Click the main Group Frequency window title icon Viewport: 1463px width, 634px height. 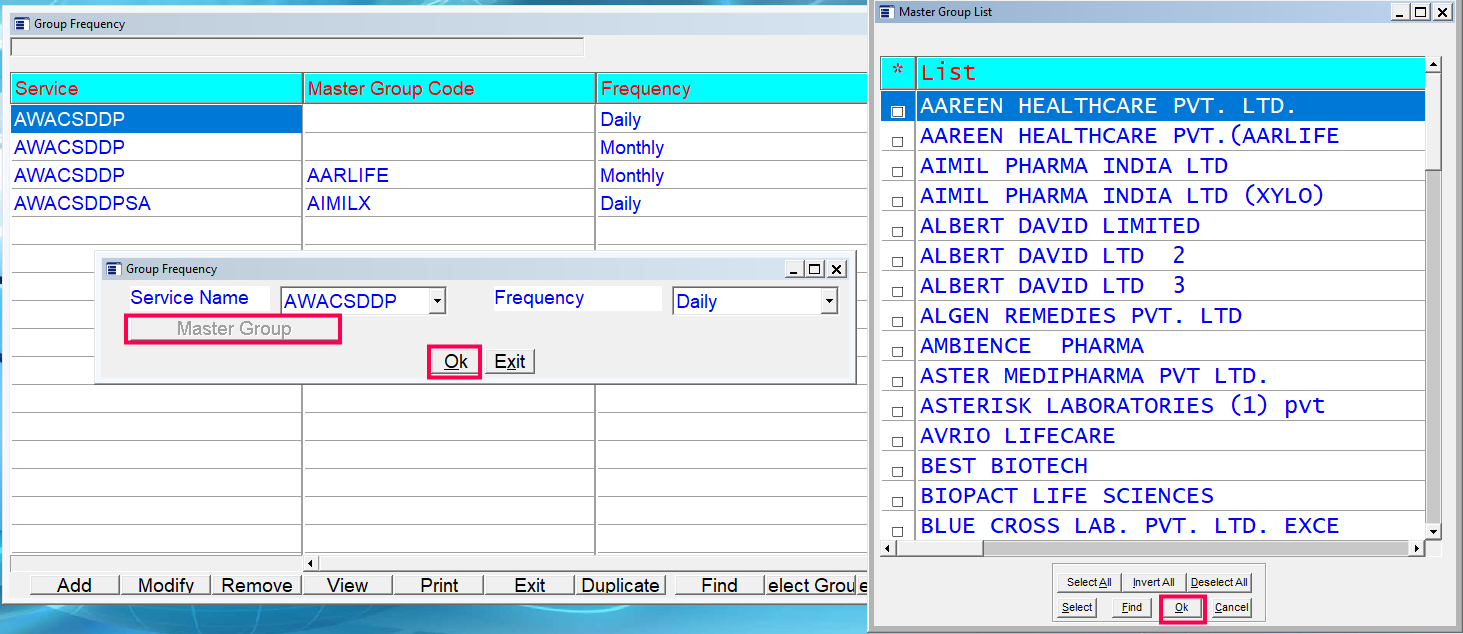pyautogui.click(x=20, y=24)
